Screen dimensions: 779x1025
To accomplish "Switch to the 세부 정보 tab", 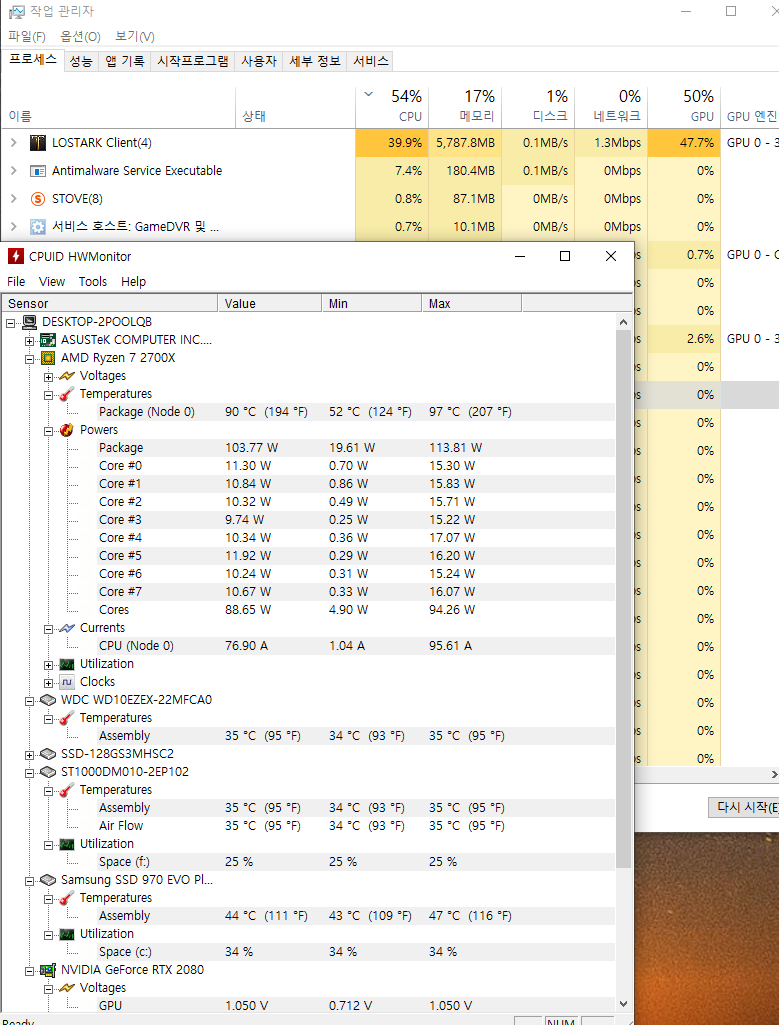I will [x=315, y=61].
